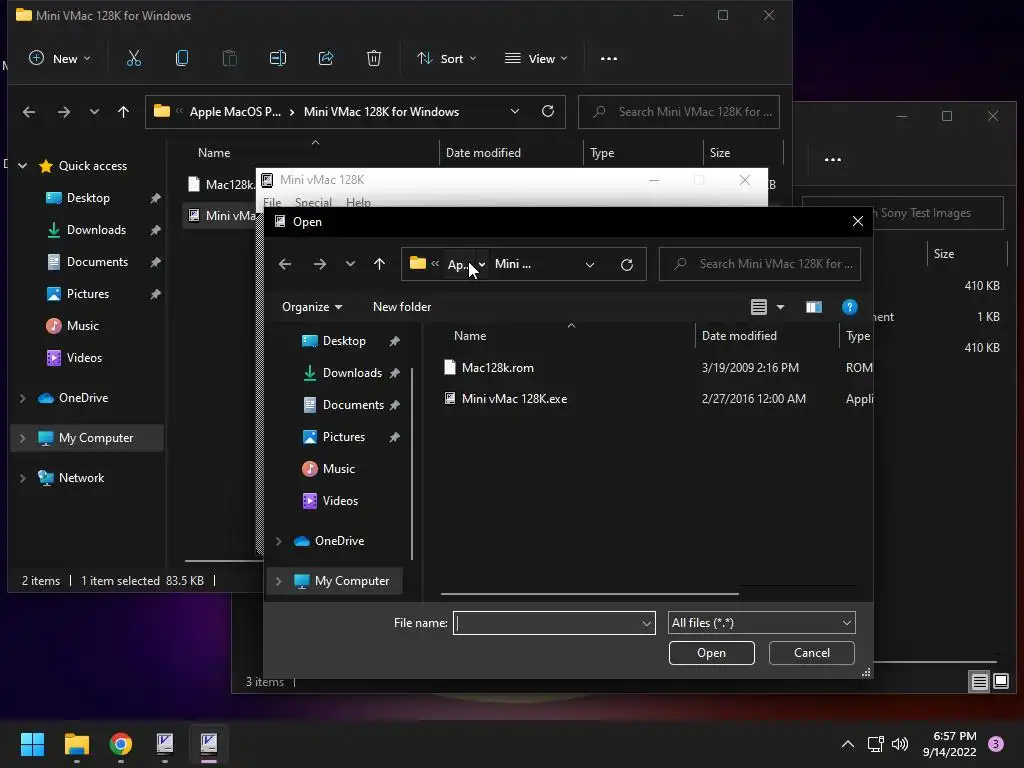Switch to details view in background window
Screen dimensions: 1024x768
980,682
